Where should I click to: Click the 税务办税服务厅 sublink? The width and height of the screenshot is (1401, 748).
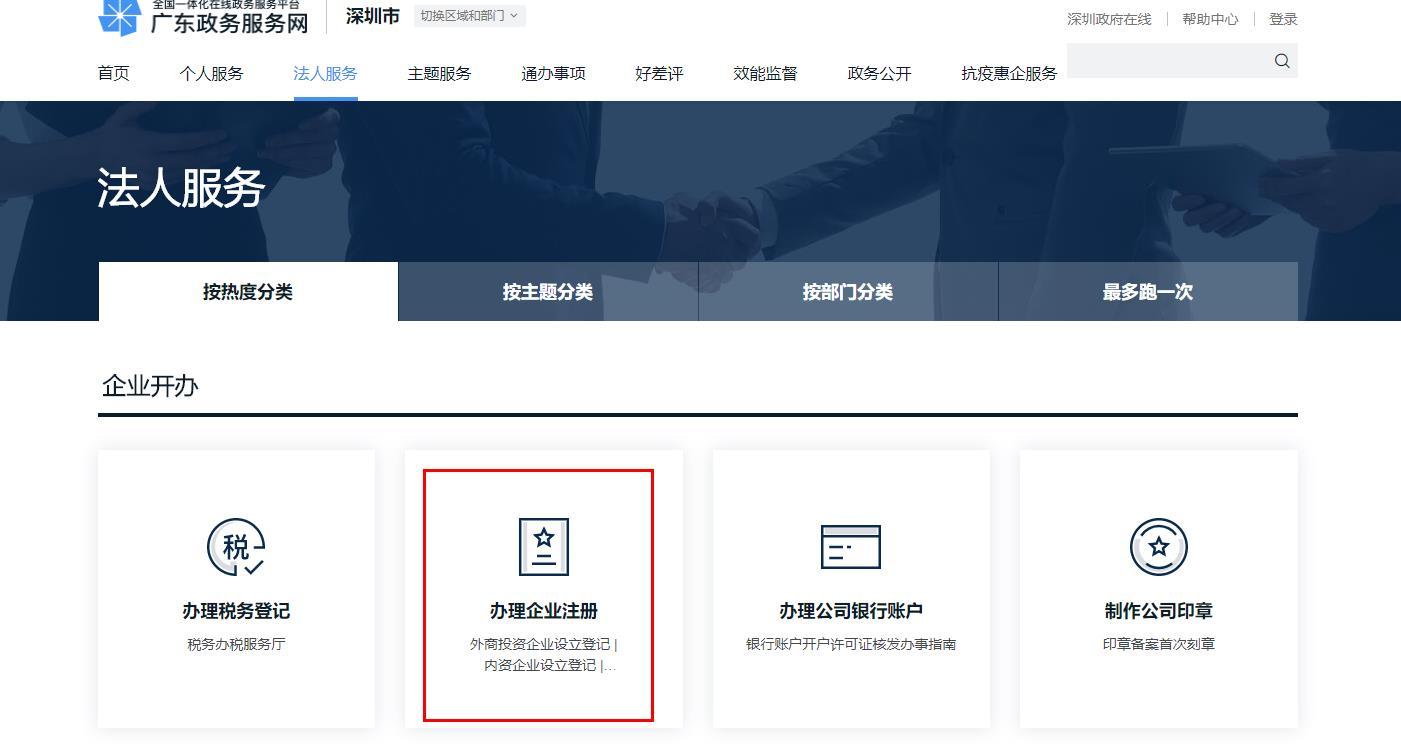click(x=236, y=644)
